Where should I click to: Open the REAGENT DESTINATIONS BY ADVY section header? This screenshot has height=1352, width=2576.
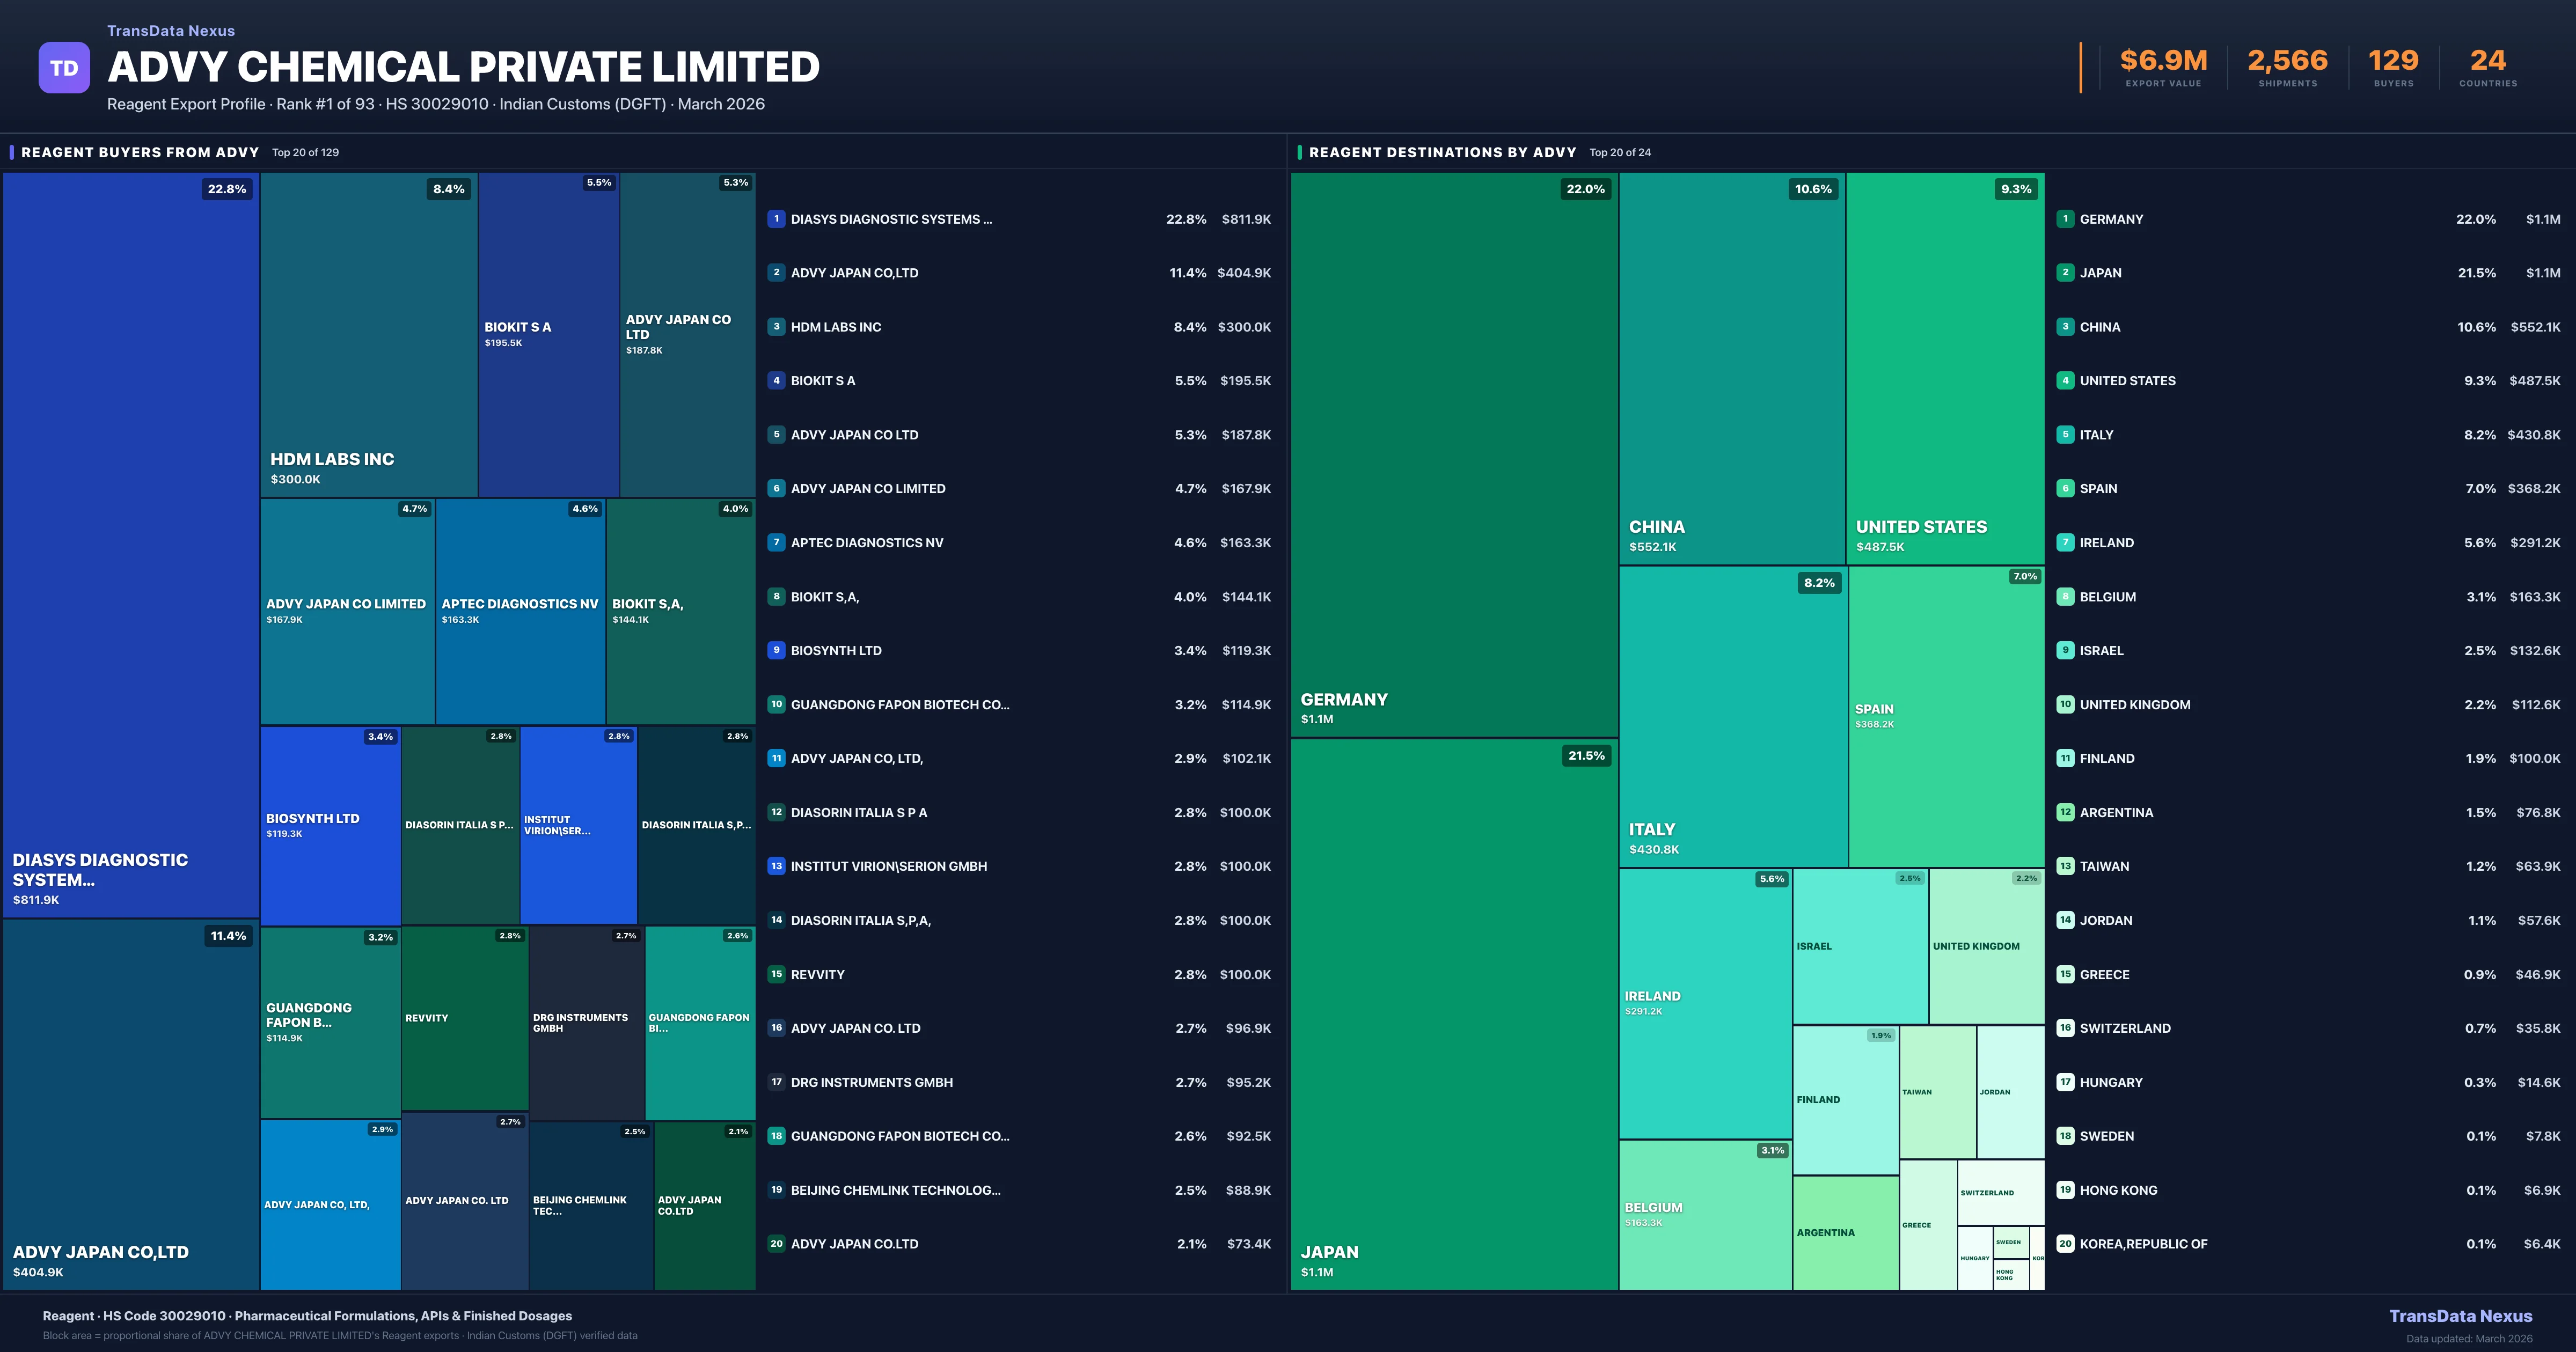click(1442, 152)
